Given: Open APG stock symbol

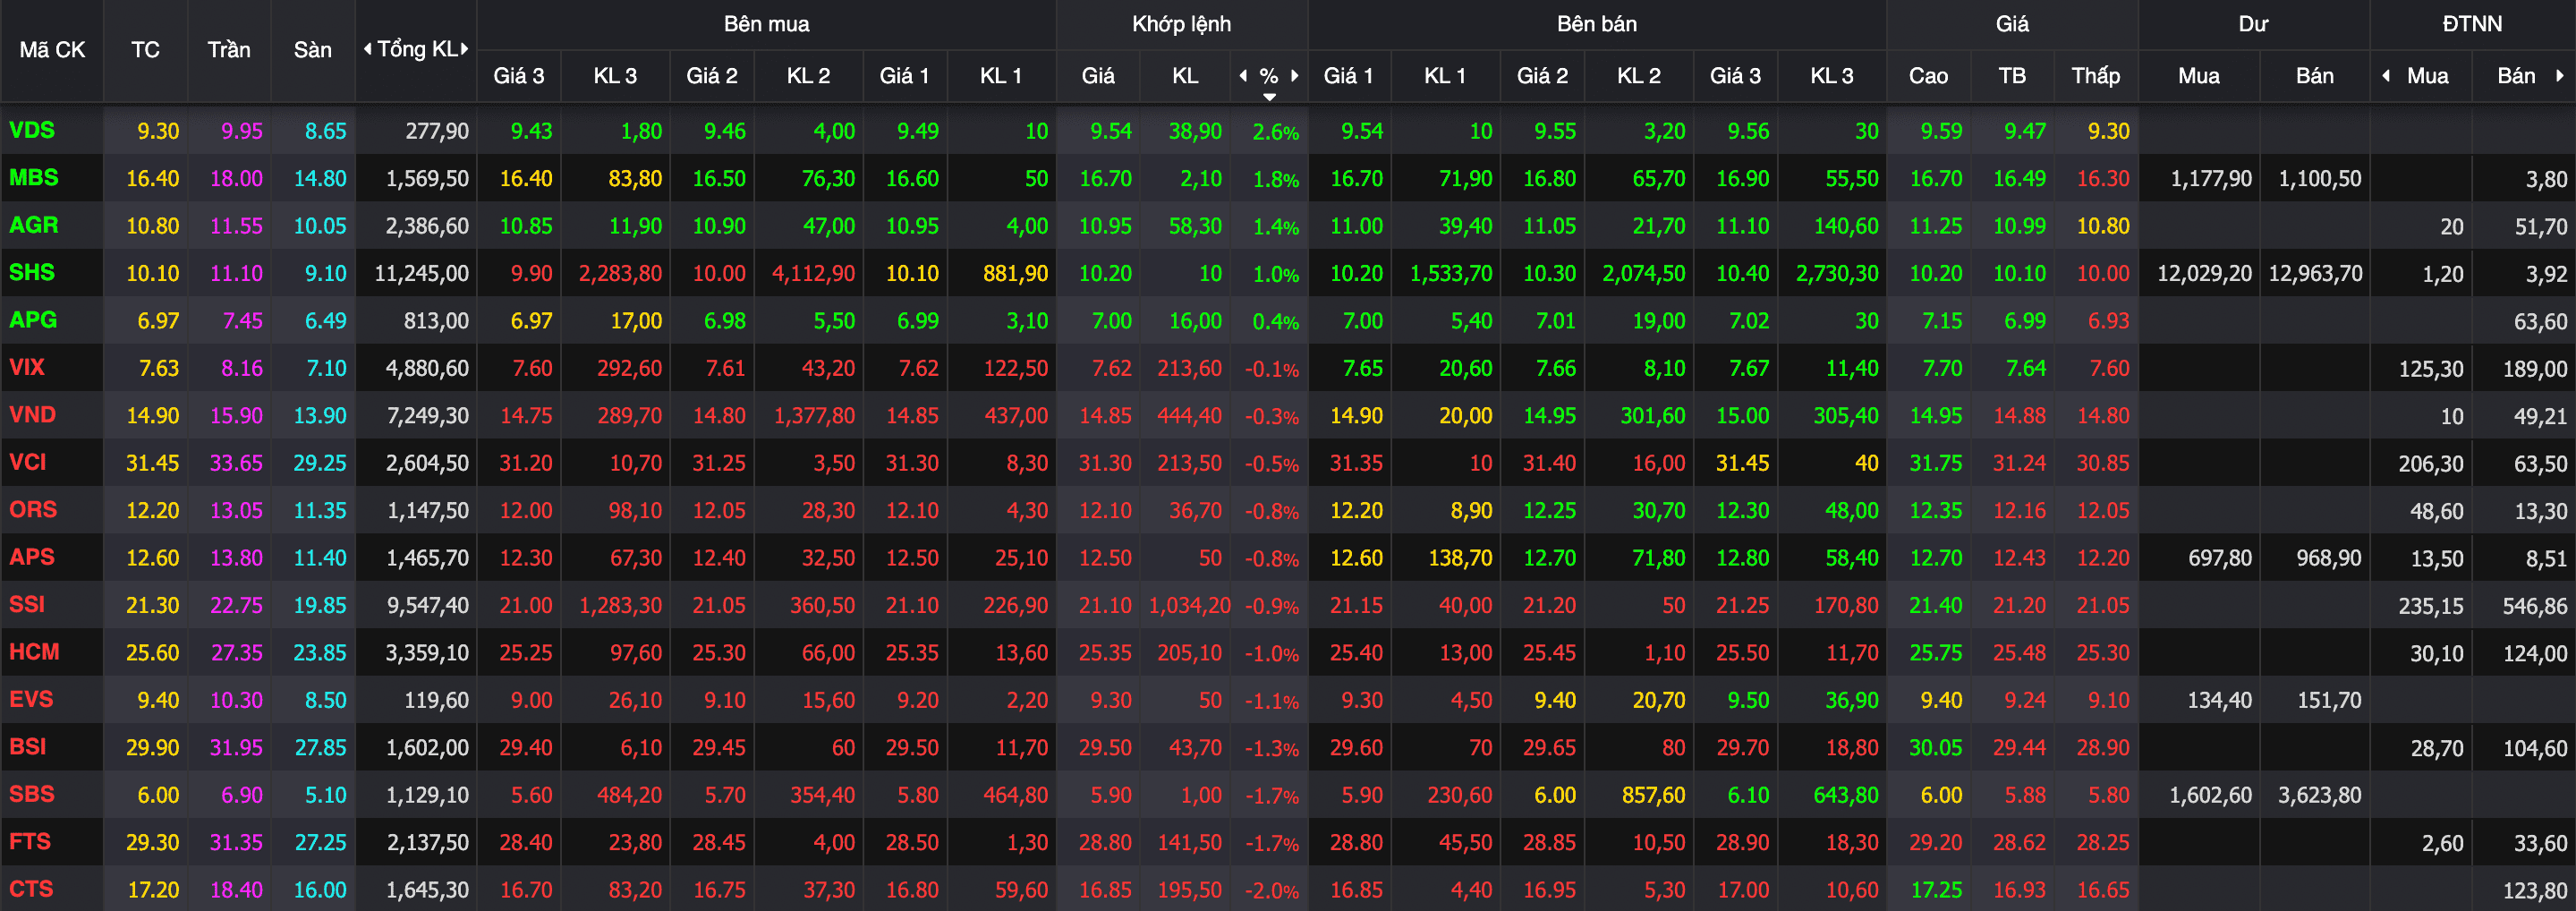Looking at the screenshot, I should point(33,320).
